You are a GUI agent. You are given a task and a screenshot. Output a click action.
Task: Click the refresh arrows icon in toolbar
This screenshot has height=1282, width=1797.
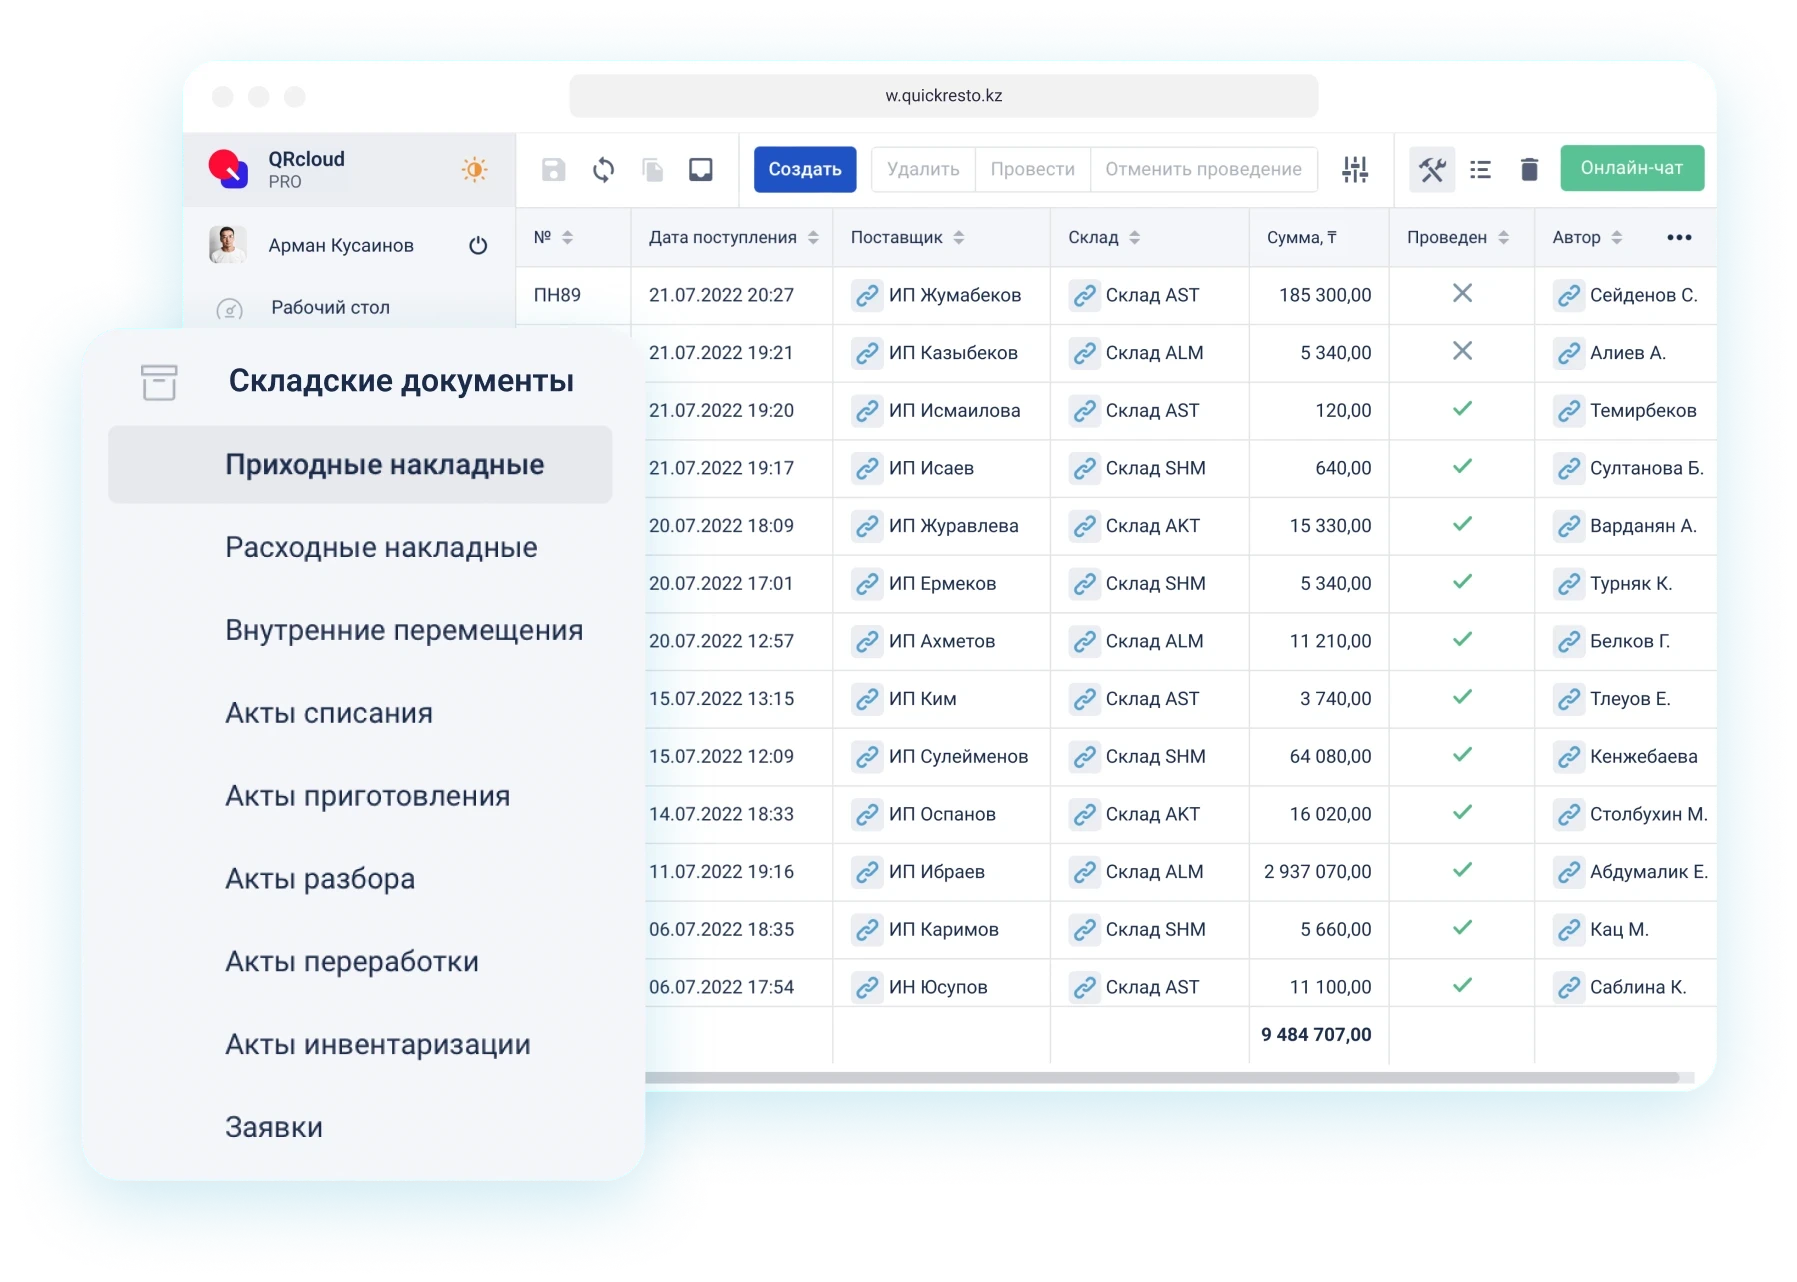tap(603, 170)
